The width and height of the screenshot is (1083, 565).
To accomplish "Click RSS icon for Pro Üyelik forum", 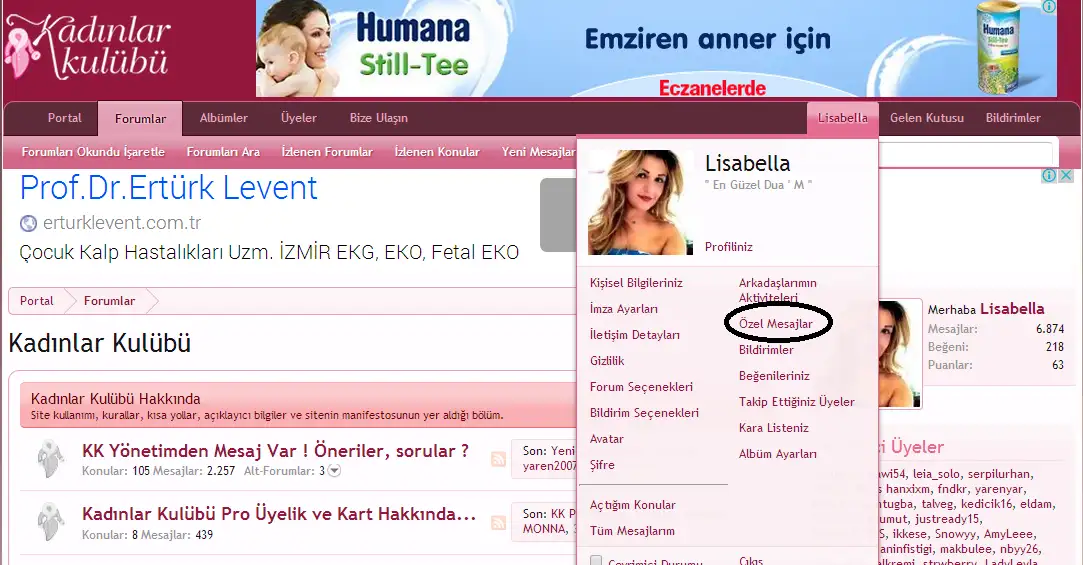I will [x=498, y=522].
